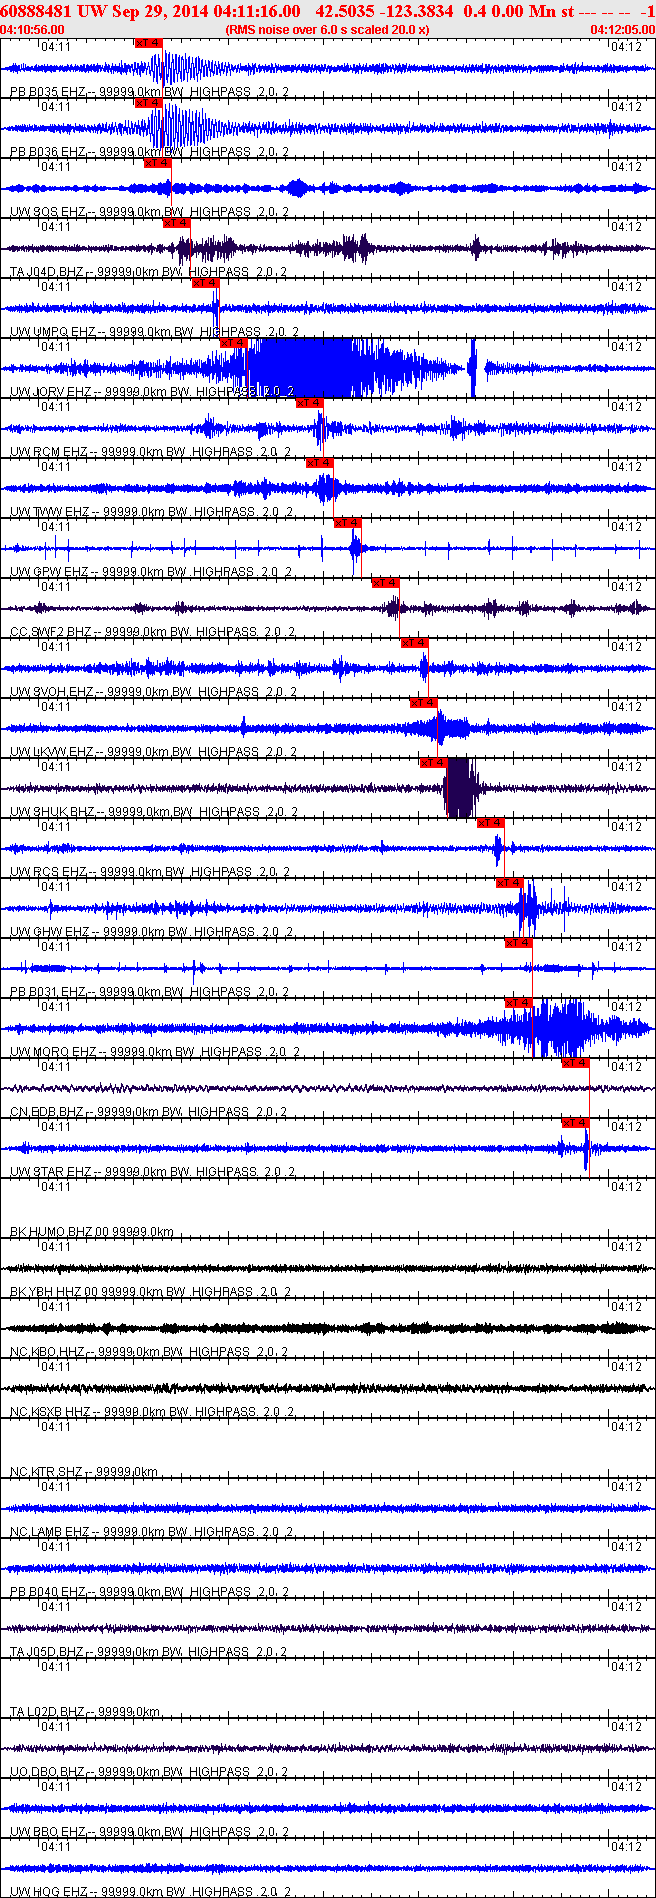Screen dimensions: 656x1898
Task: Click the UO DBO BHZ station label
Action: [x=150, y=1772]
